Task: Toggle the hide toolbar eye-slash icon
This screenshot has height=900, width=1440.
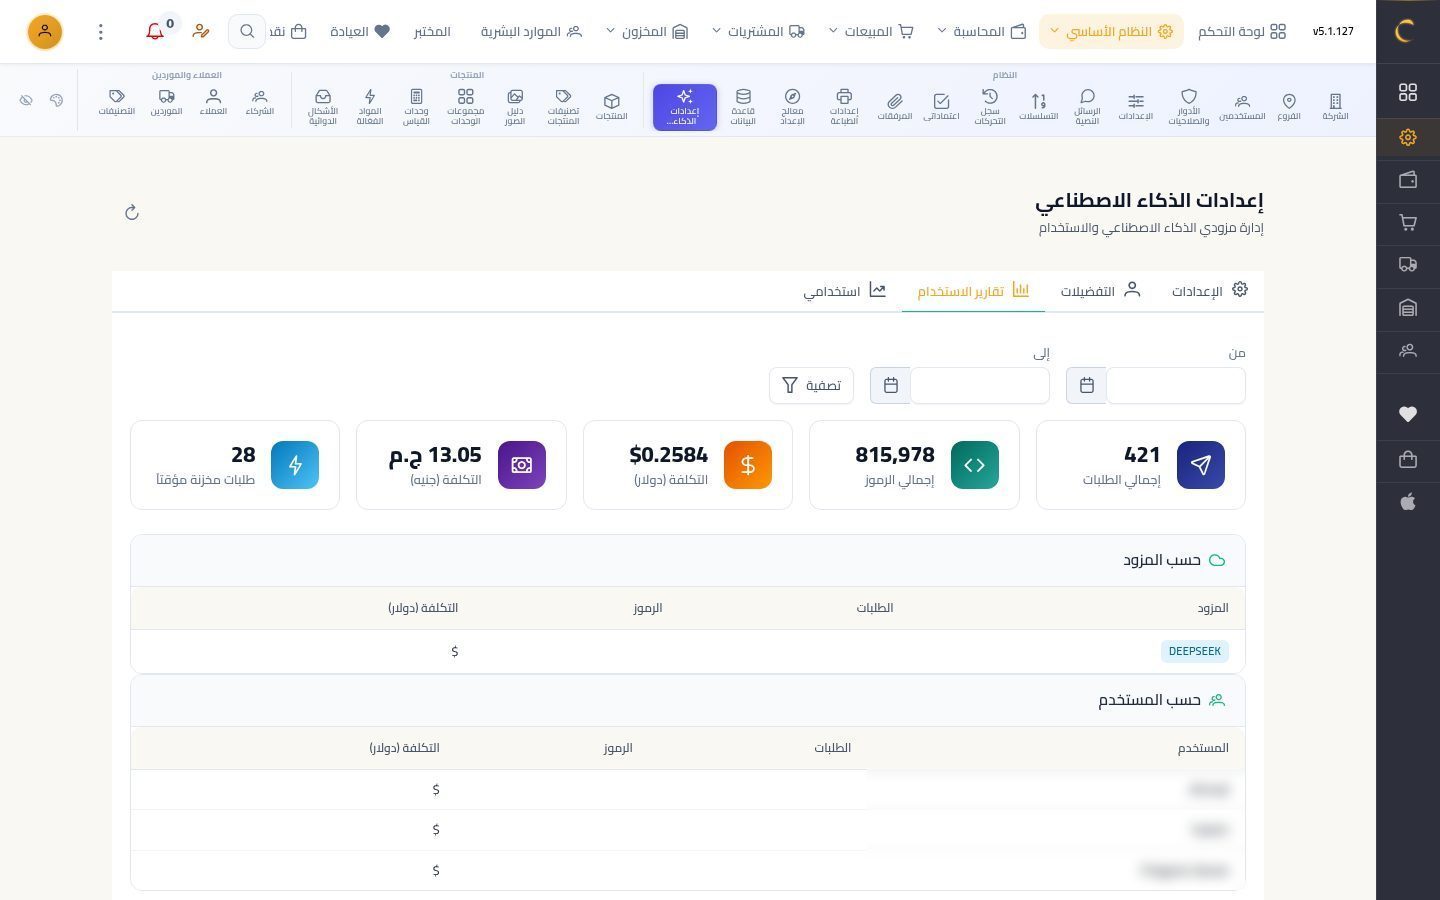Action: 26,100
